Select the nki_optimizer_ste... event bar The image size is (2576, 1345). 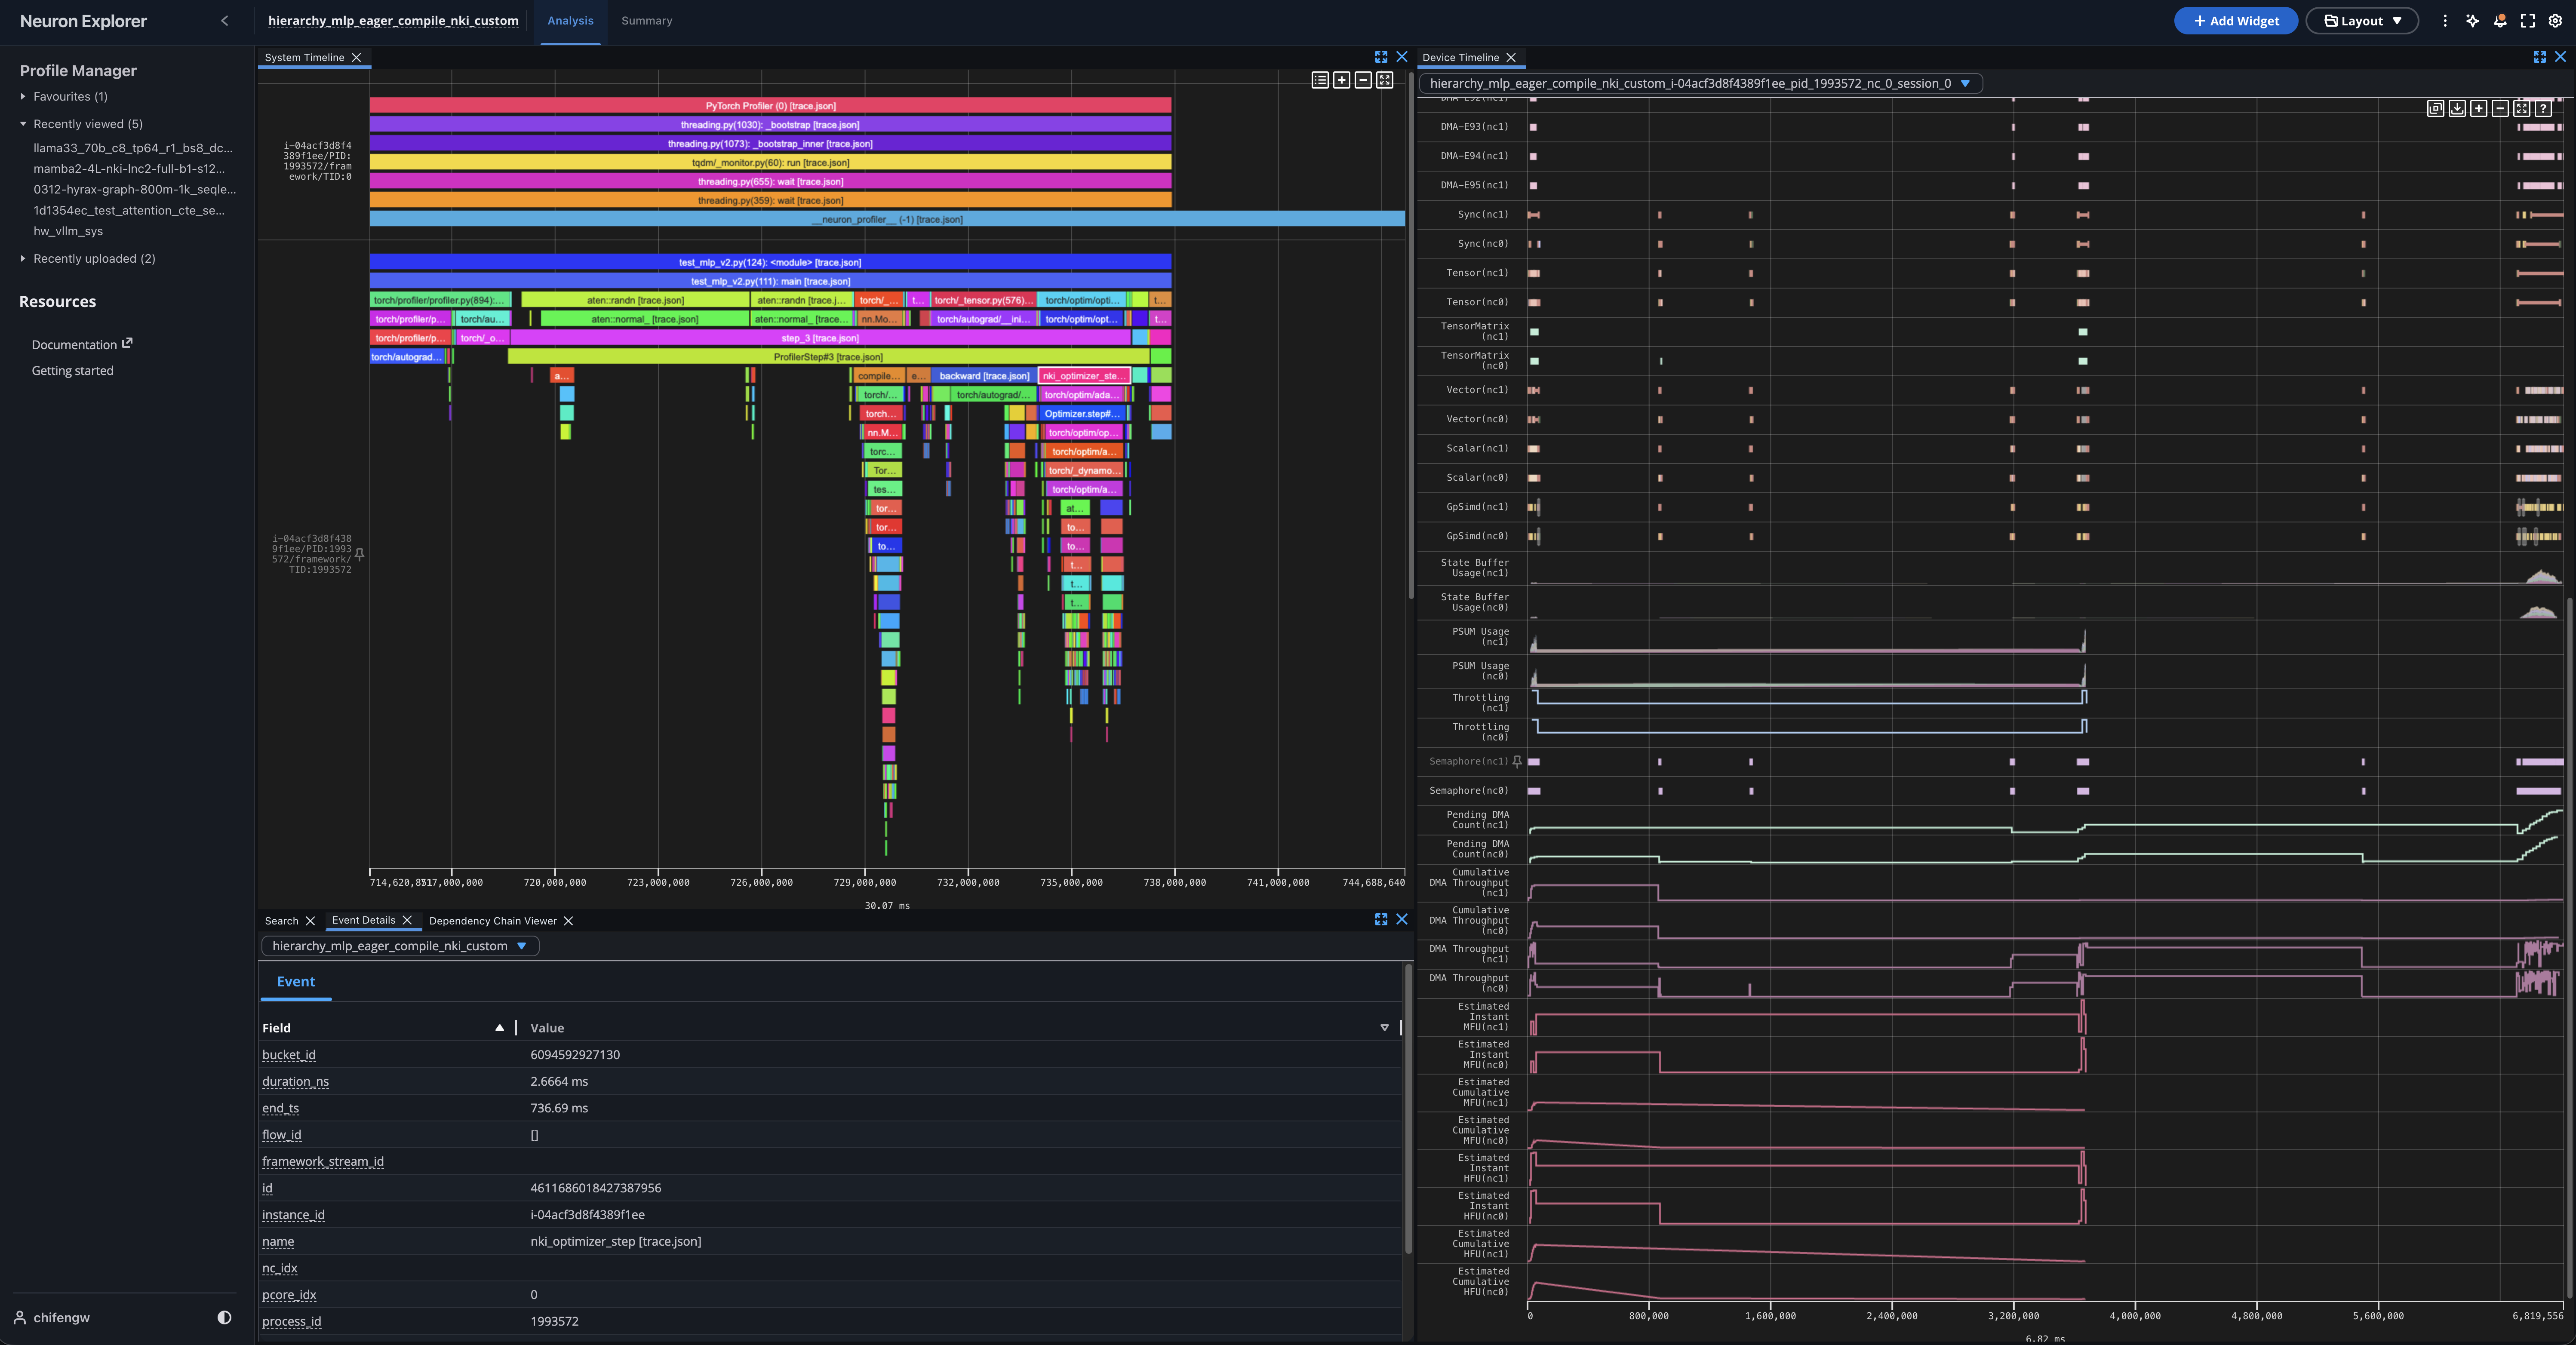tap(1084, 376)
